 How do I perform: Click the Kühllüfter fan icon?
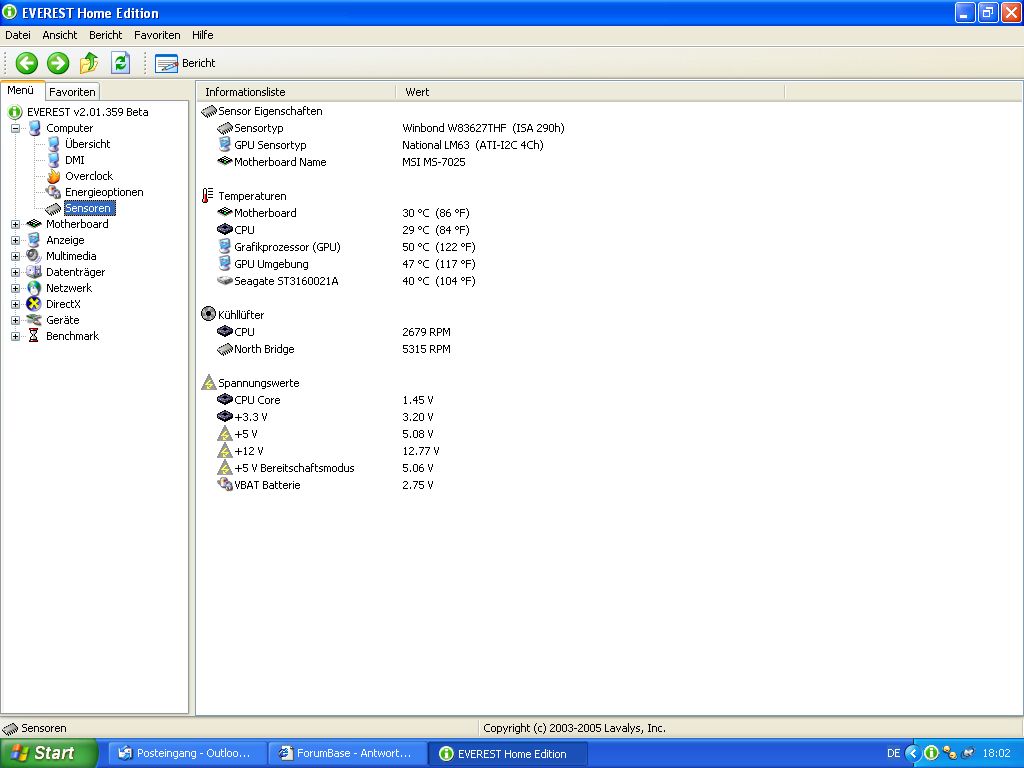click(x=208, y=315)
